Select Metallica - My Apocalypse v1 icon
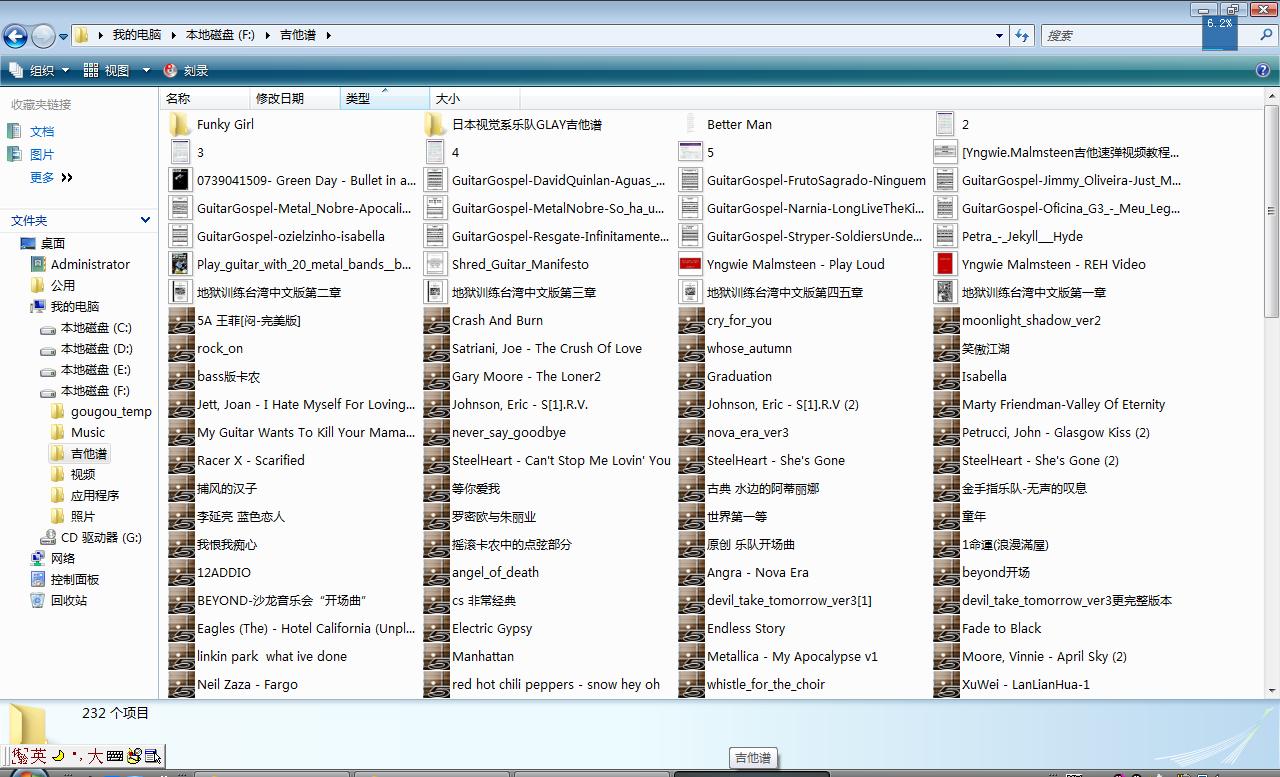This screenshot has height=777, width=1280. [x=690, y=656]
